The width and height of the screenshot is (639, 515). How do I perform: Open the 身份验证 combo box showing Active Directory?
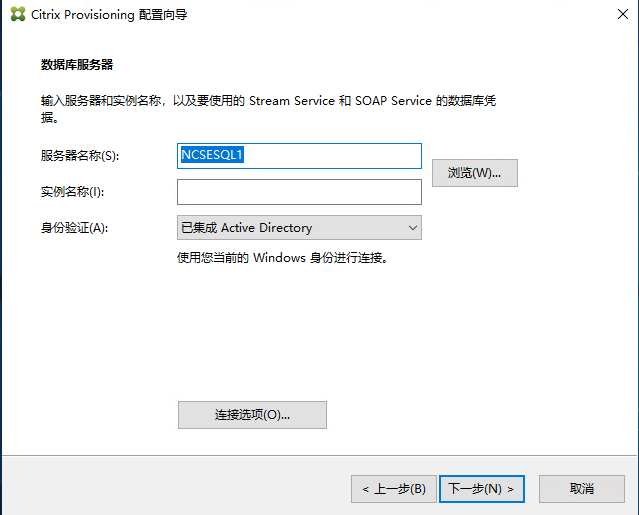click(x=299, y=228)
